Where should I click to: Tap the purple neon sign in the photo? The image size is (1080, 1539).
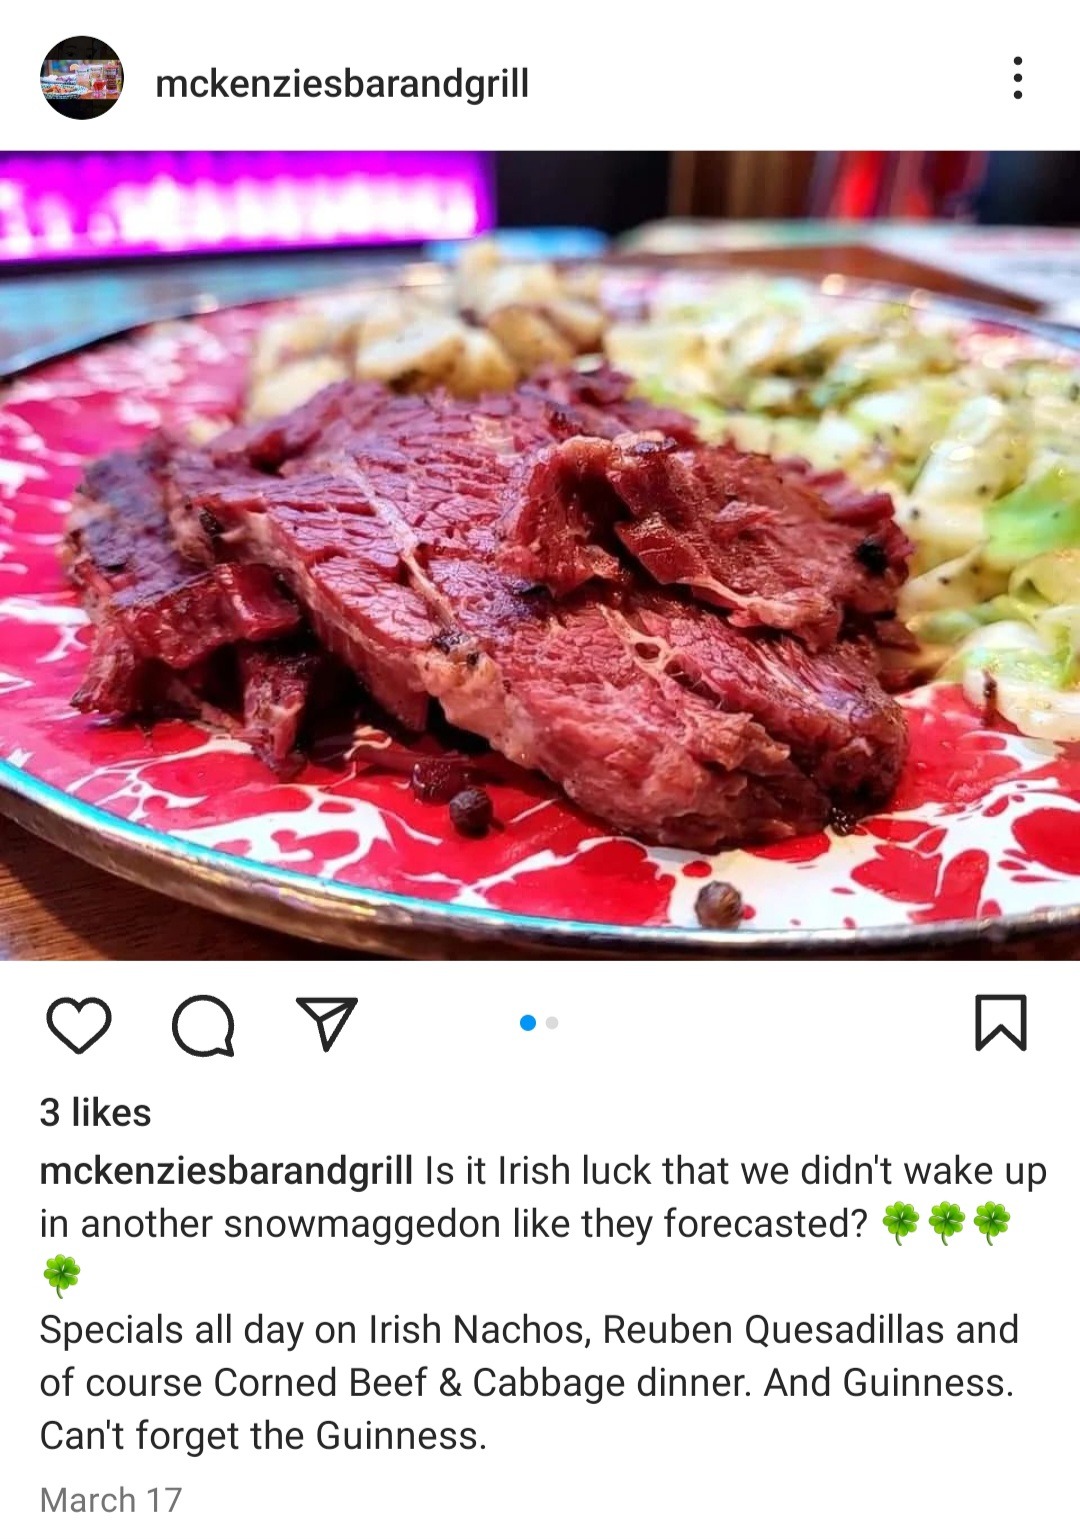pyautogui.click(x=245, y=205)
